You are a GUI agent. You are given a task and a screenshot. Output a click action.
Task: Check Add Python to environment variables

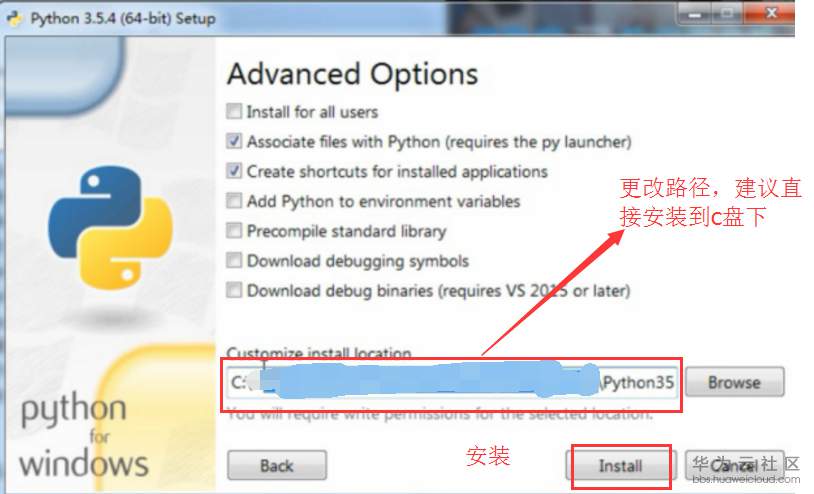(x=234, y=200)
